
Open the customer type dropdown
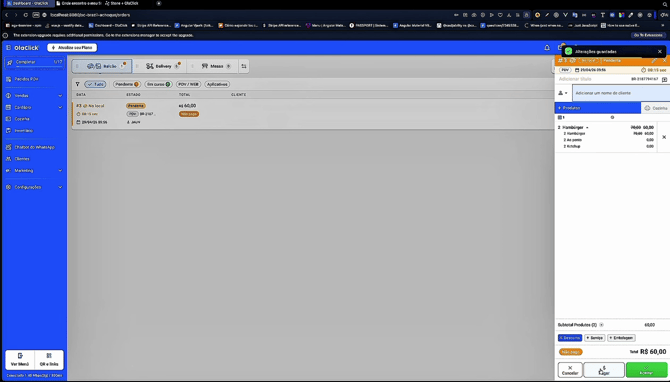tap(563, 93)
